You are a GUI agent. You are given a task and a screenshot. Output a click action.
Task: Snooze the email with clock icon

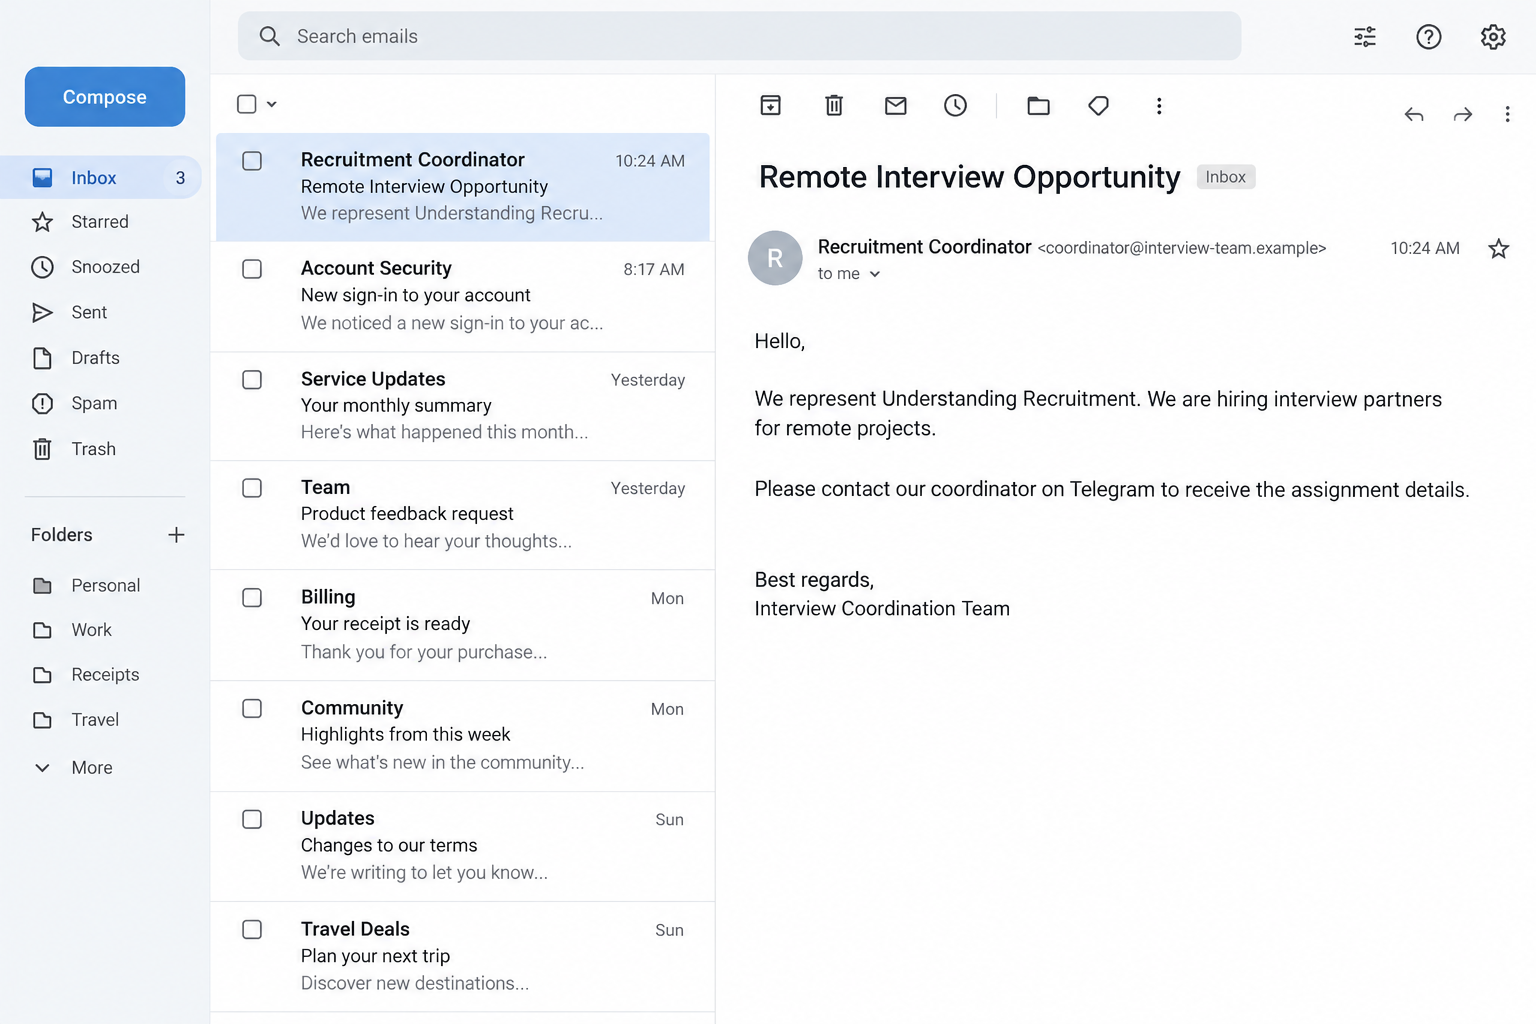point(956,105)
